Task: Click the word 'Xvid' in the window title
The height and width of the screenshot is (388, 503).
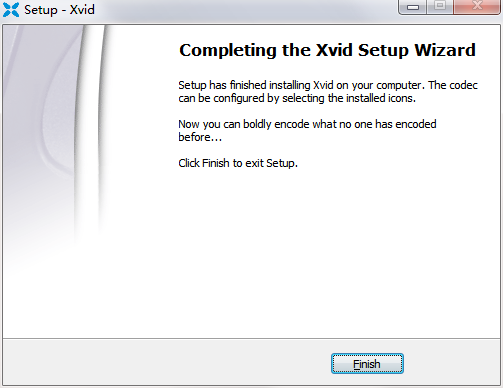Action: (82, 10)
